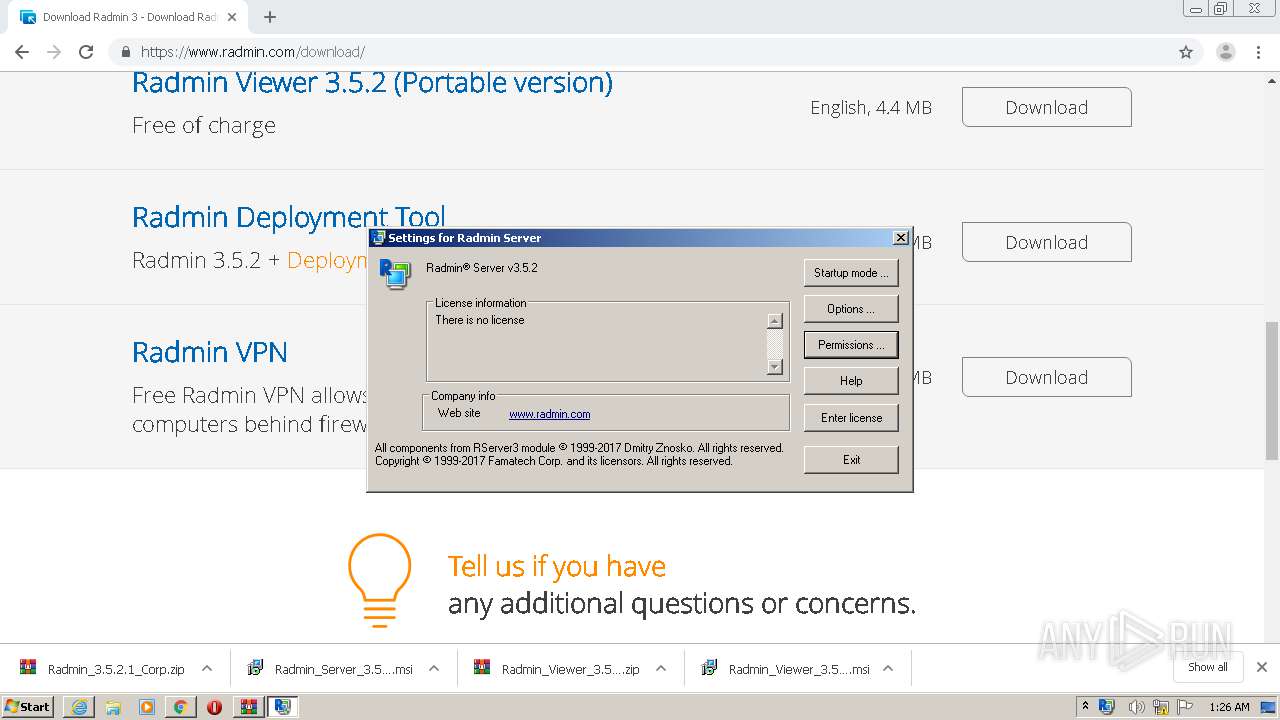
Task: Select the Download Radmin 3 tab
Action: point(129,17)
